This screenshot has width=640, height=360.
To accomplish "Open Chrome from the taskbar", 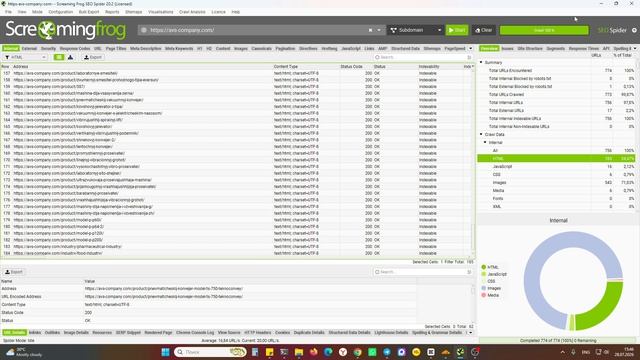I will (x=358, y=352).
